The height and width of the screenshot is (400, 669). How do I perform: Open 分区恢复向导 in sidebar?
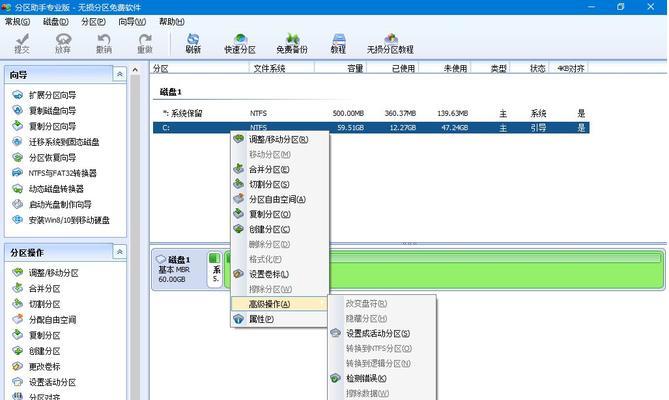coord(44,158)
